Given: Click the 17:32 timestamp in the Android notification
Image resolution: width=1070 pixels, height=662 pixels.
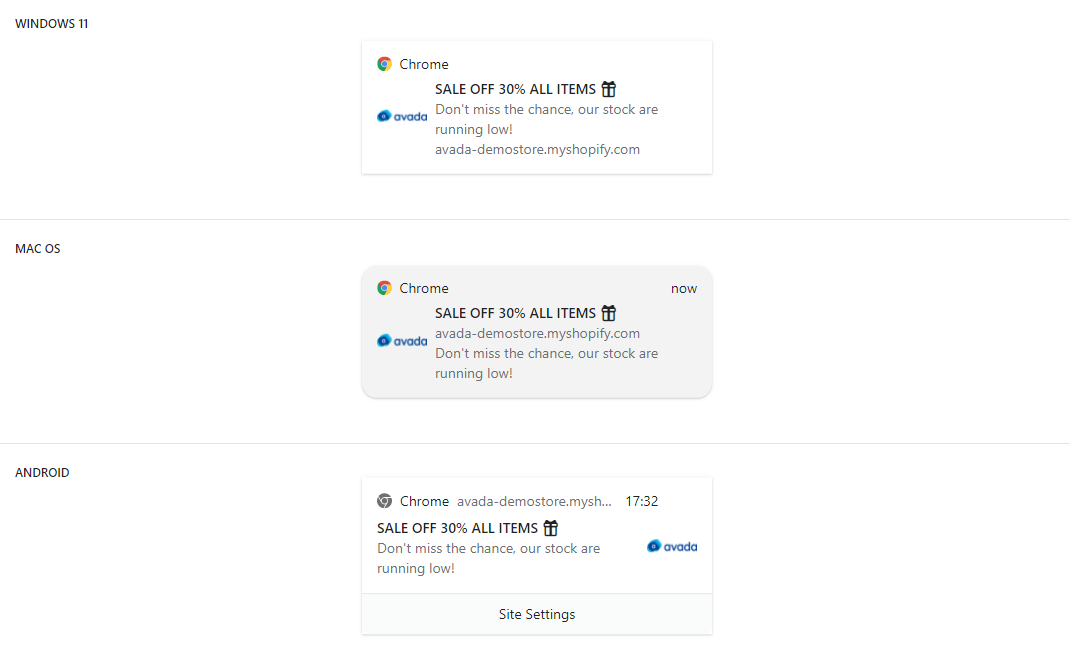Looking at the screenshot, I should click(x=641, y=501).
